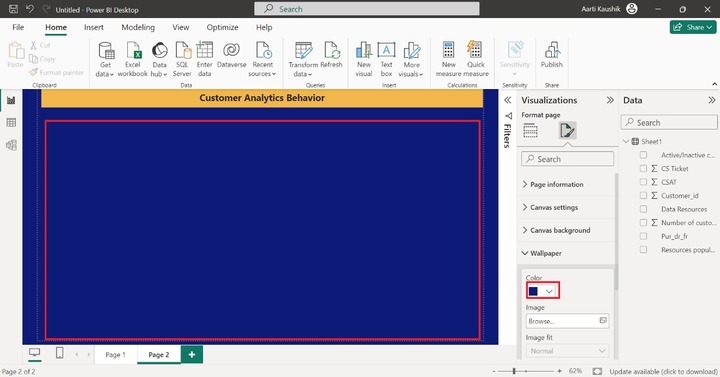Open wallpaper Color picker swatch

(543, 291)
